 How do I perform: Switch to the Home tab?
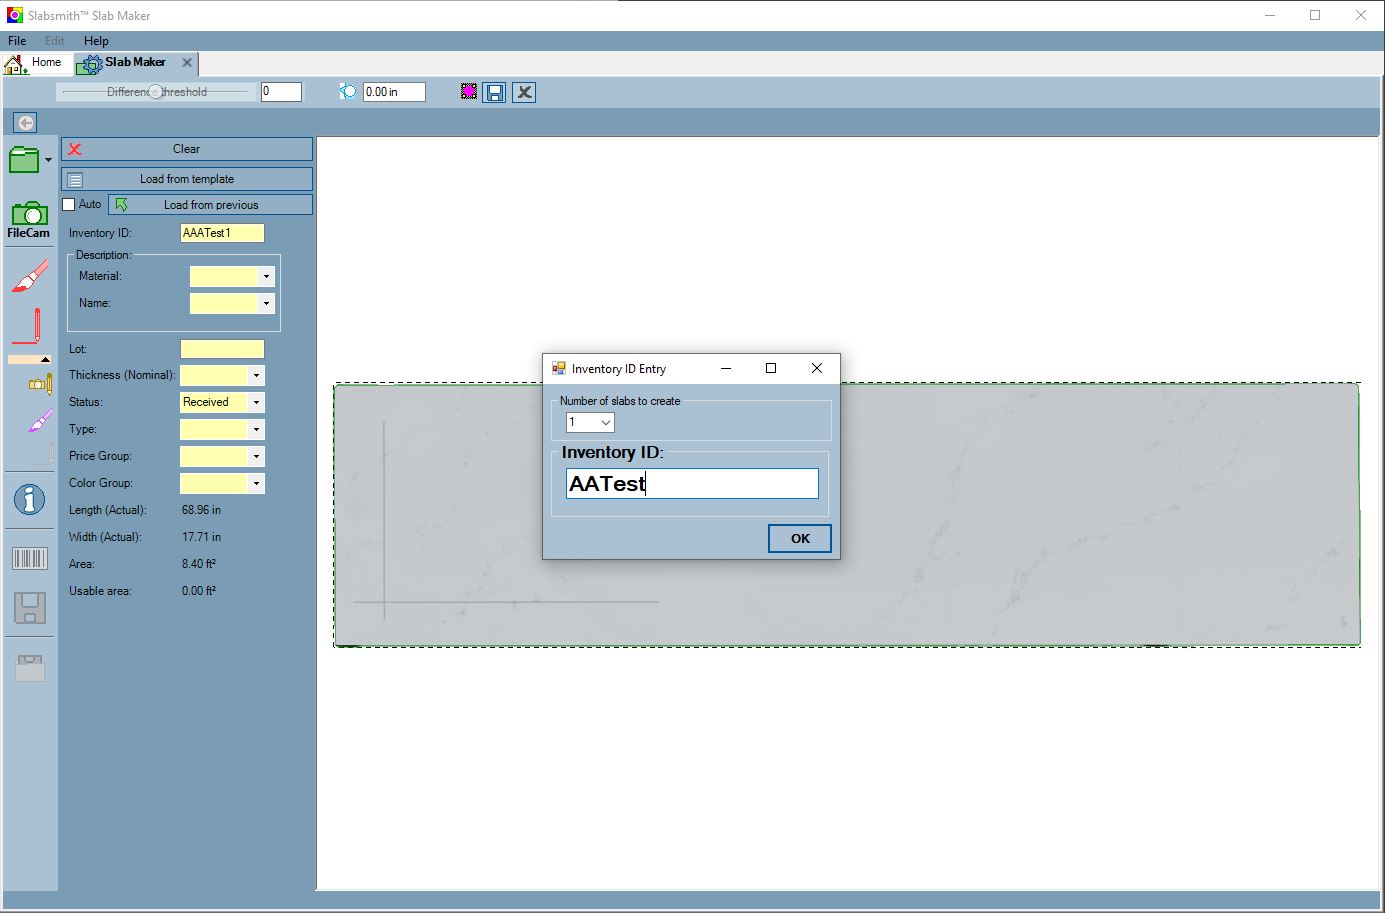coord(35,63)
